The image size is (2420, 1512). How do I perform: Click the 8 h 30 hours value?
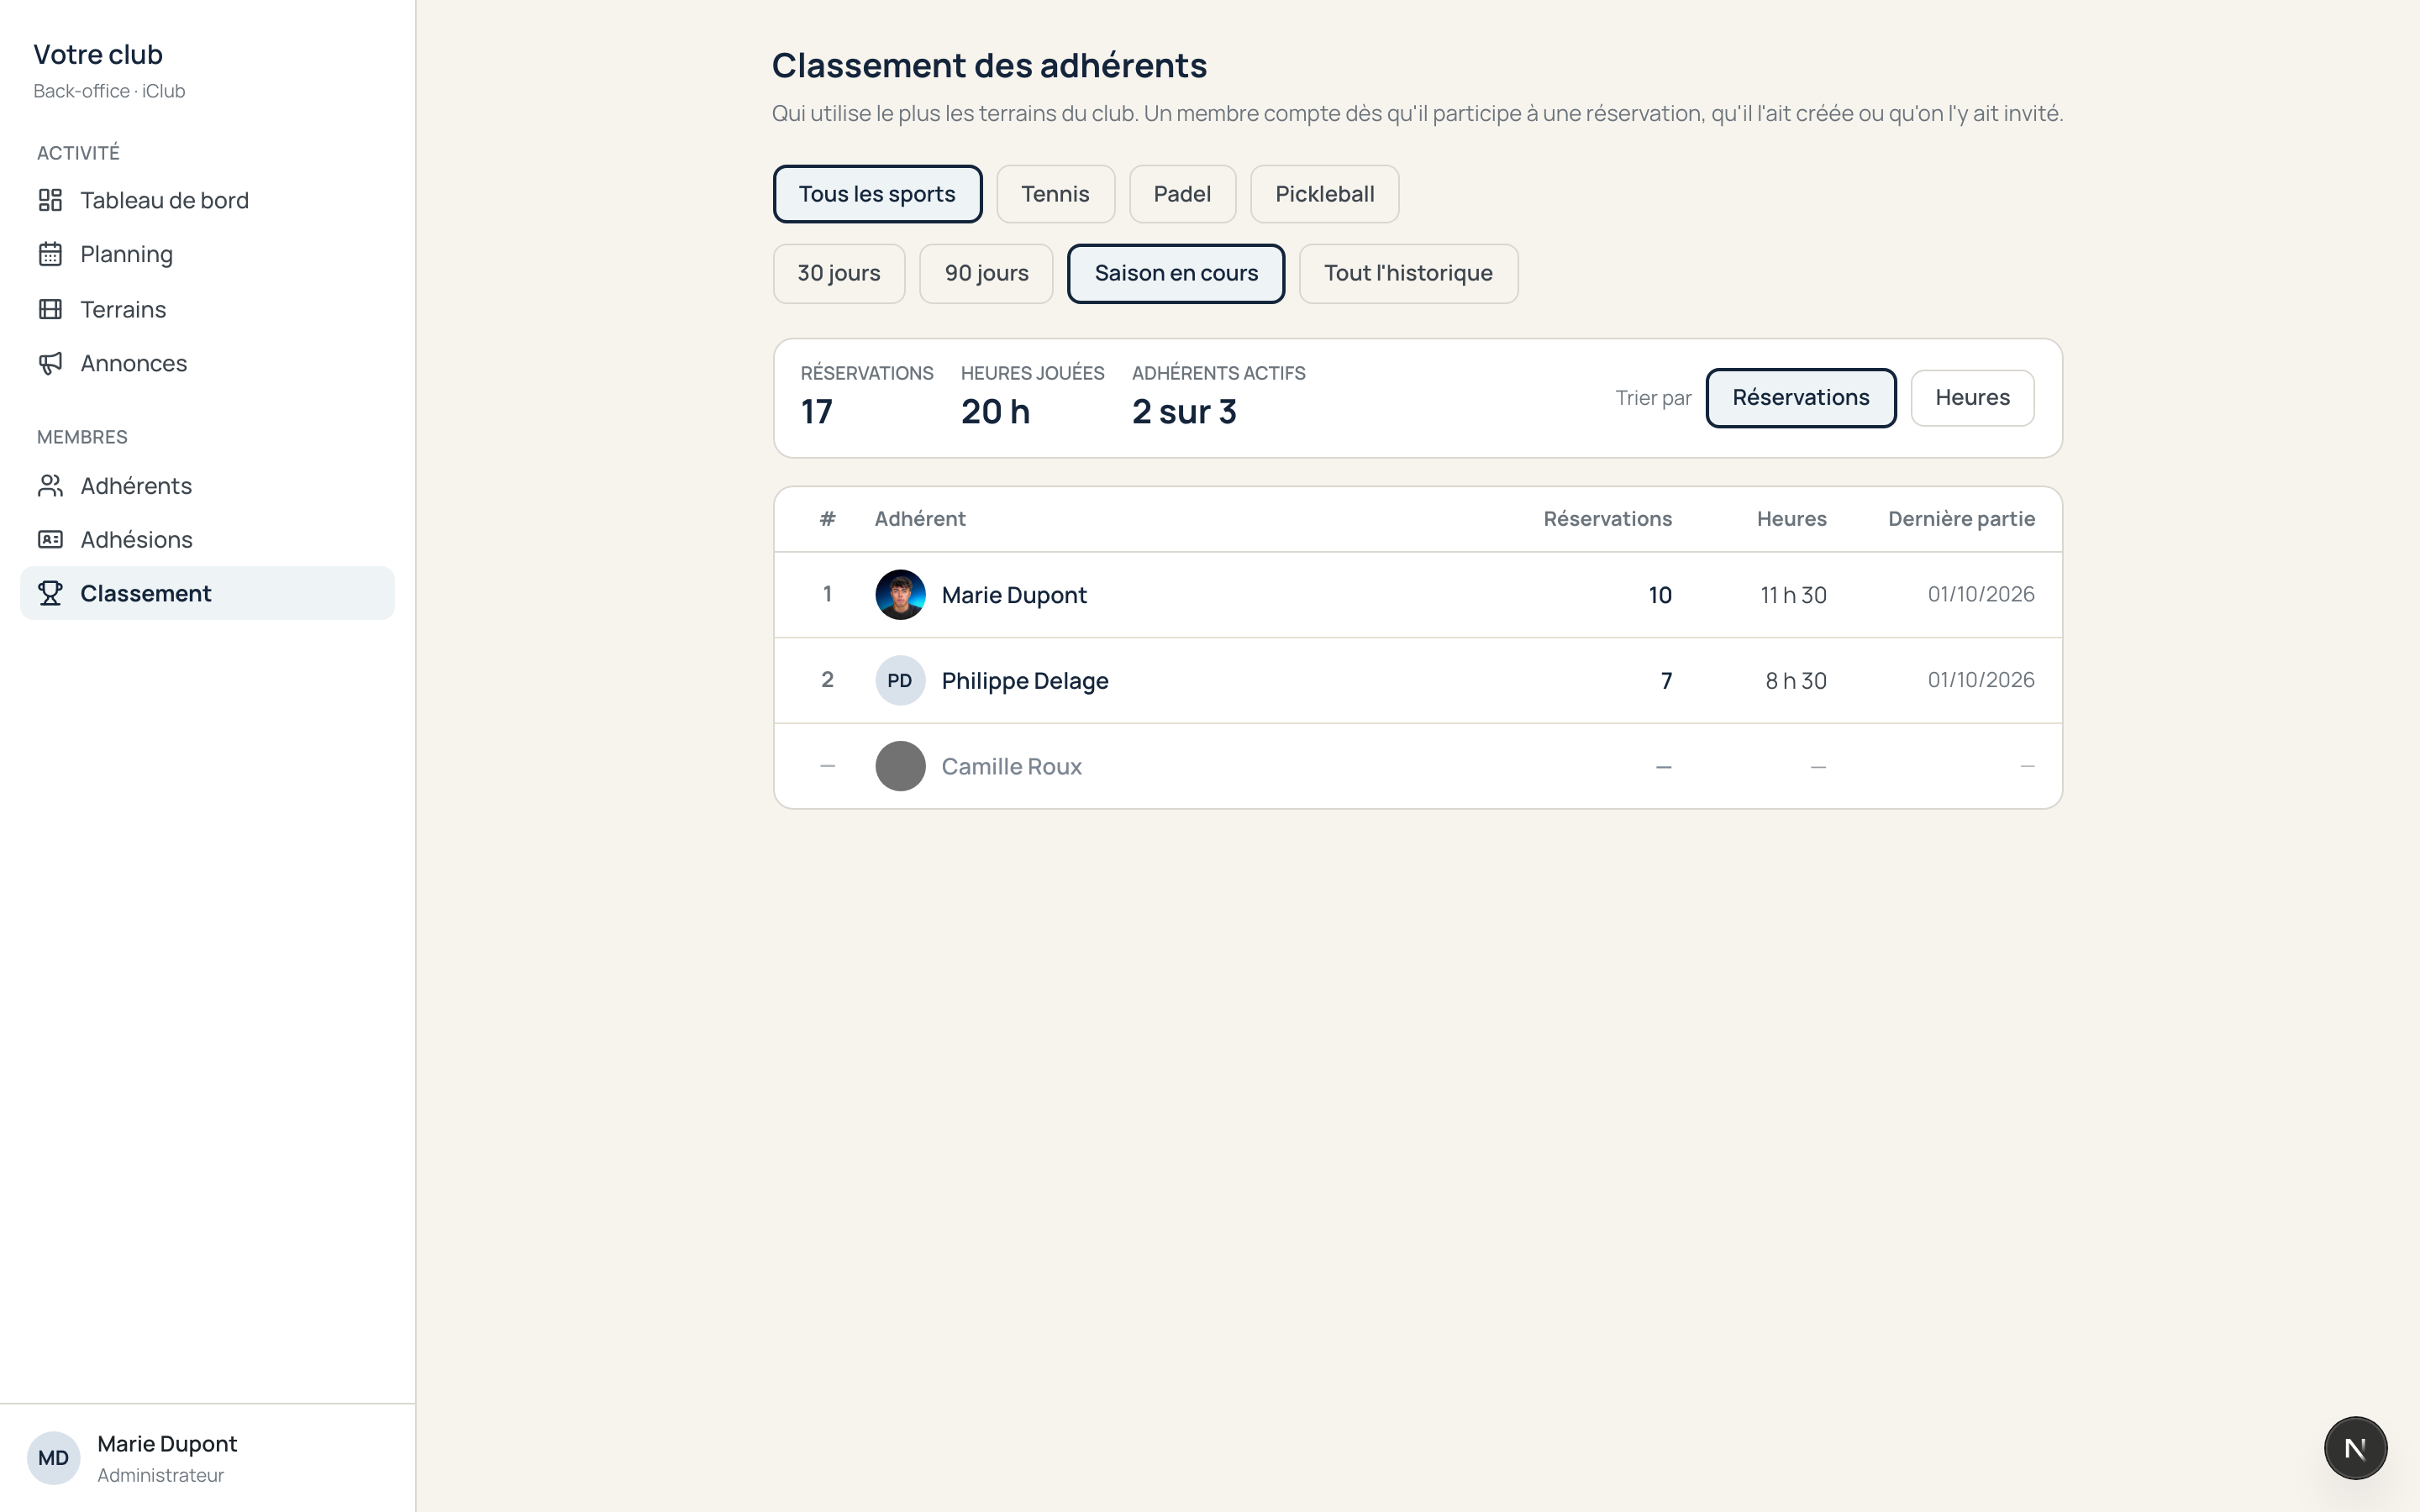pyautogui.click(x=1796, y=681)
